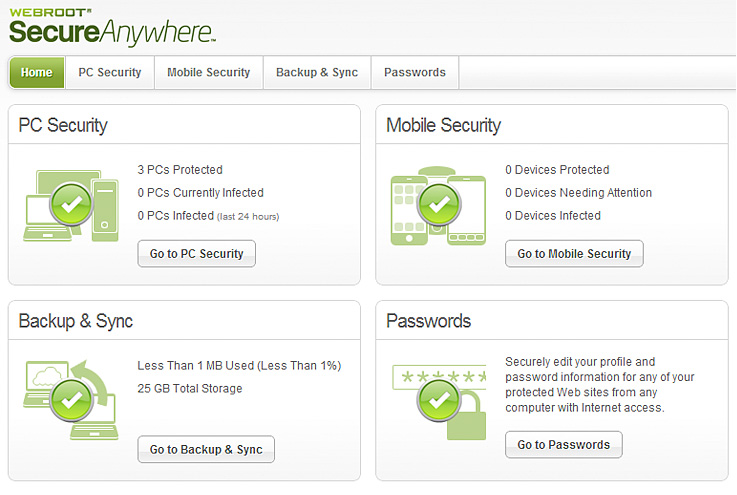Click the PC Security computers icon
This screenshot has width=737, height=495.
70,206
